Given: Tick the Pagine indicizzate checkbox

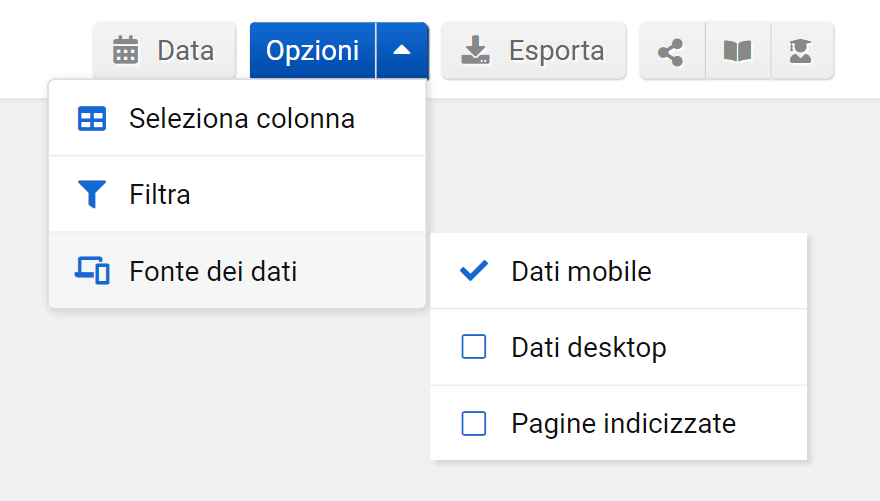Looking at the screenshot, I should 474,424.
